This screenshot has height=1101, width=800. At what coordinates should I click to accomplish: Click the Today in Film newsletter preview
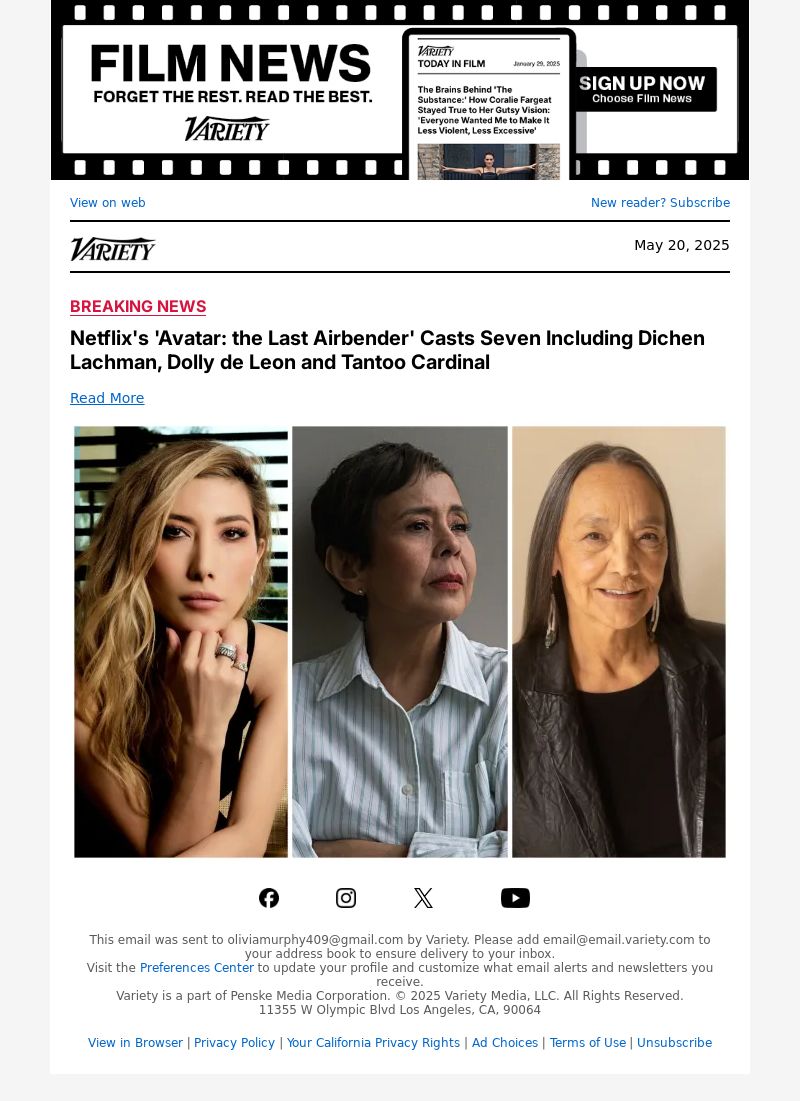click(489, 105)
